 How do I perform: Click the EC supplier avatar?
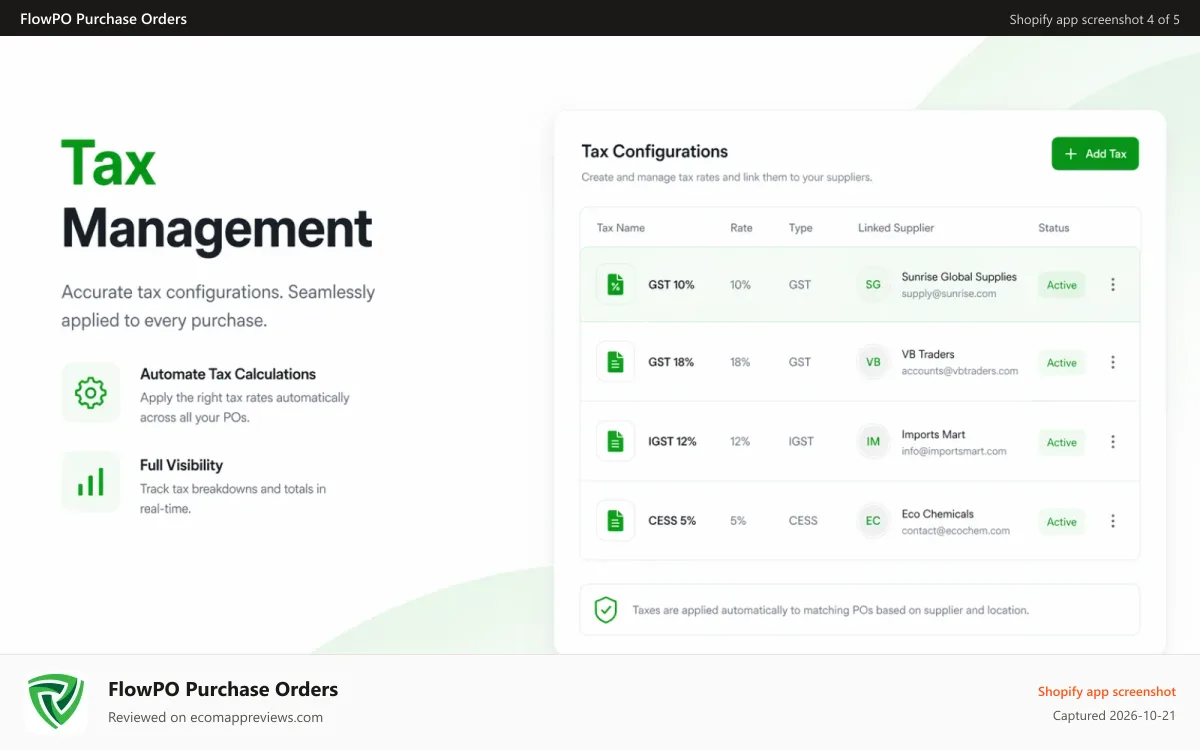873,521
